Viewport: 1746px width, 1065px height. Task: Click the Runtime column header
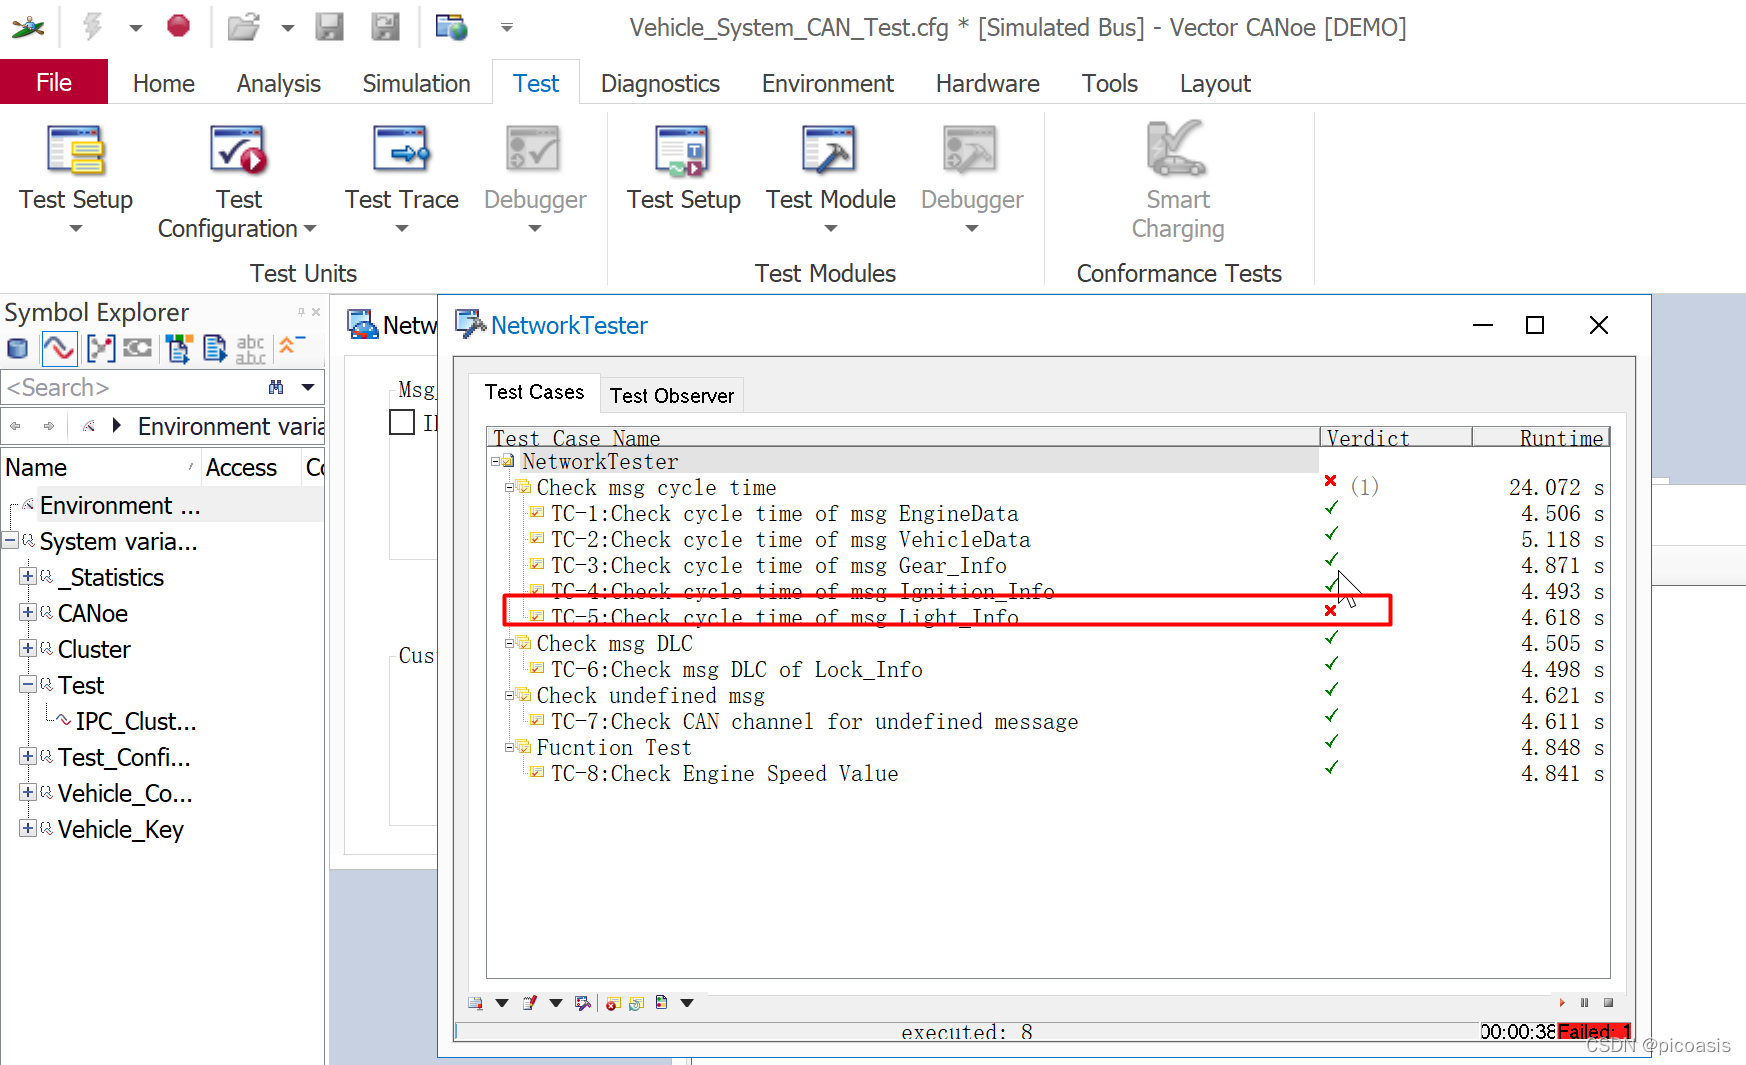click(1541, 437)
